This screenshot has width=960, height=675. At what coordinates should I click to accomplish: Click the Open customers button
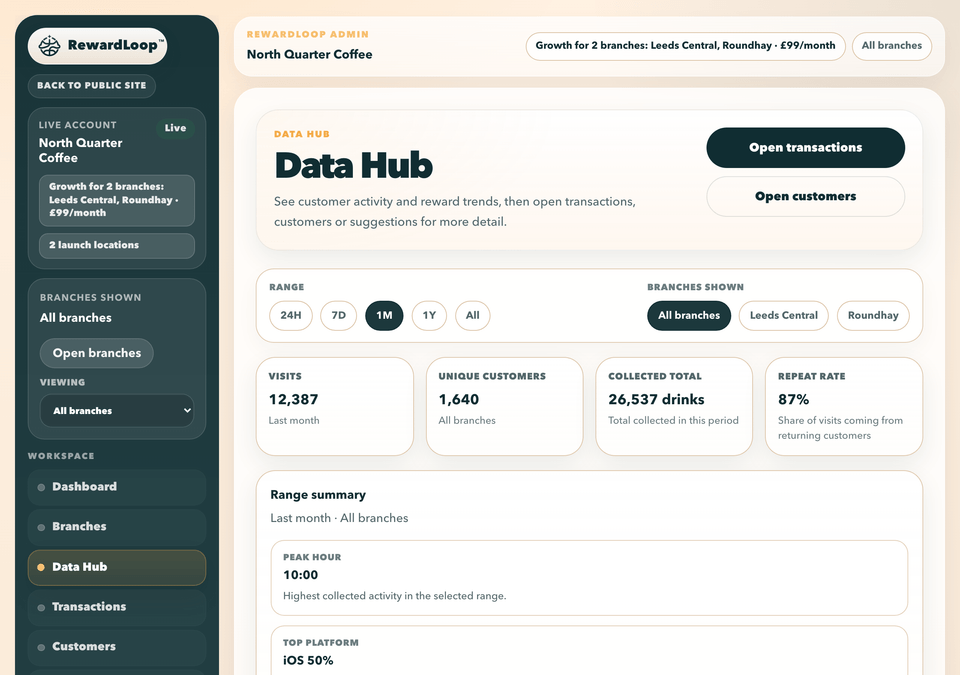(806, 197)
